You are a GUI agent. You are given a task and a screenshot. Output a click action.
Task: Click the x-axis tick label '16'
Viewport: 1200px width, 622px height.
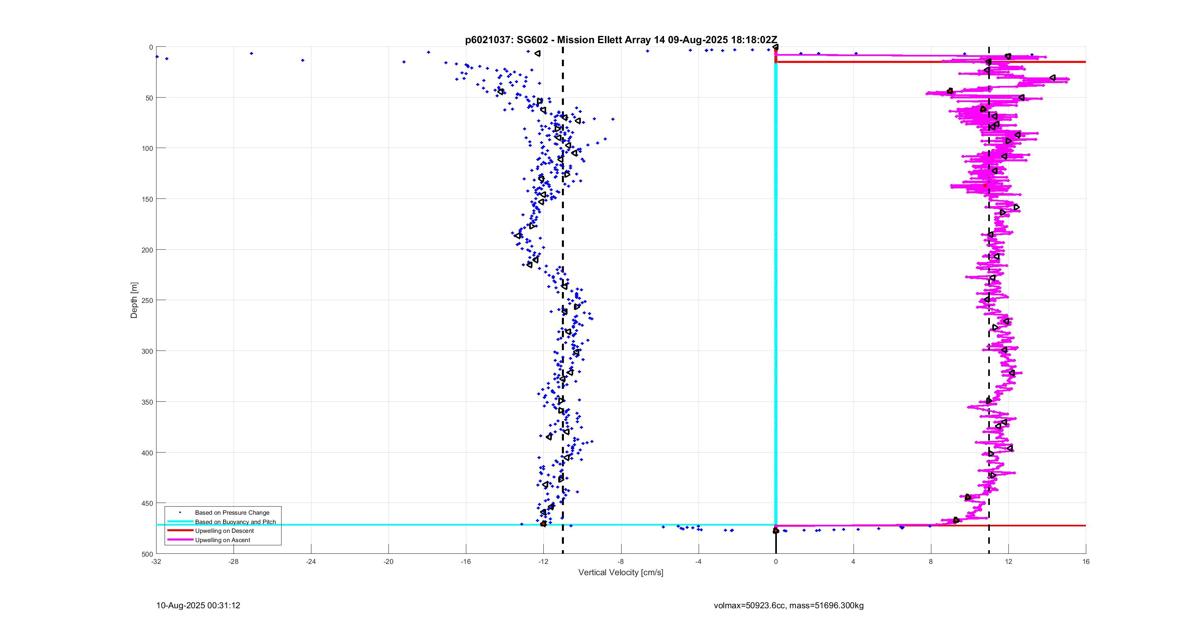1086,561
